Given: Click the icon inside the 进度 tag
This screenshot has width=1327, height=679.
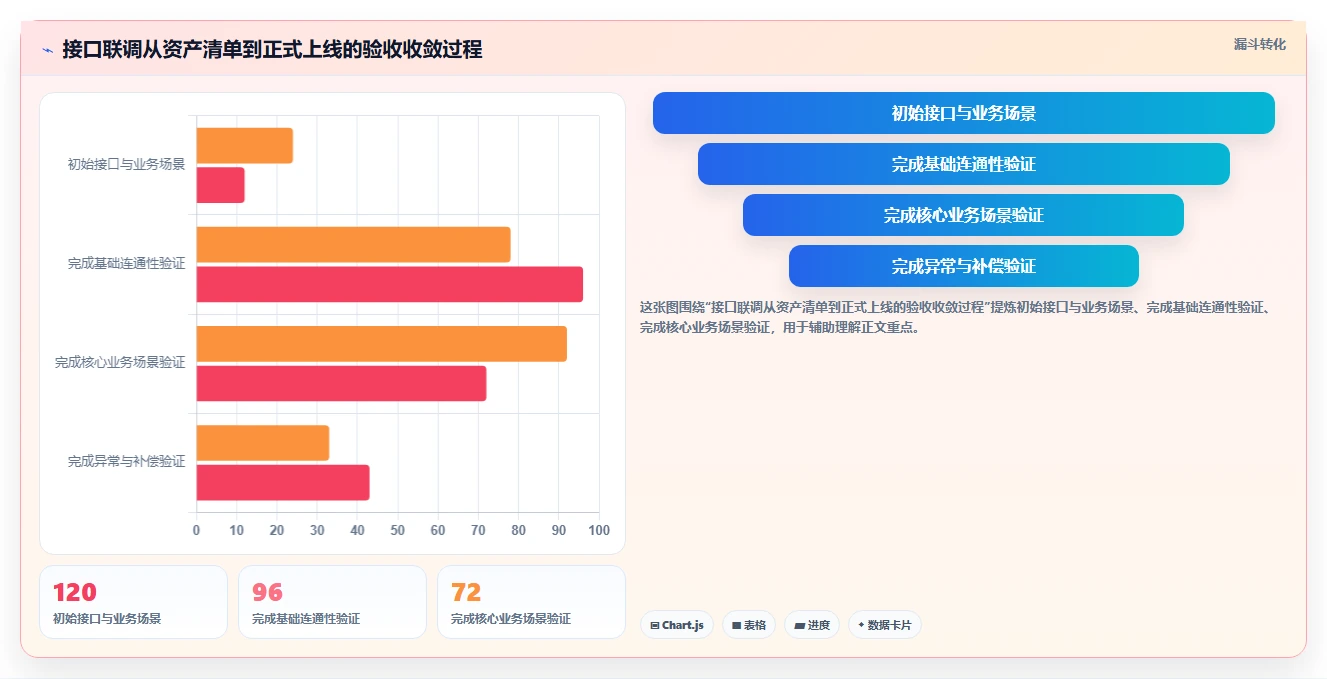Looking at the screenshot, I should 799,626.
